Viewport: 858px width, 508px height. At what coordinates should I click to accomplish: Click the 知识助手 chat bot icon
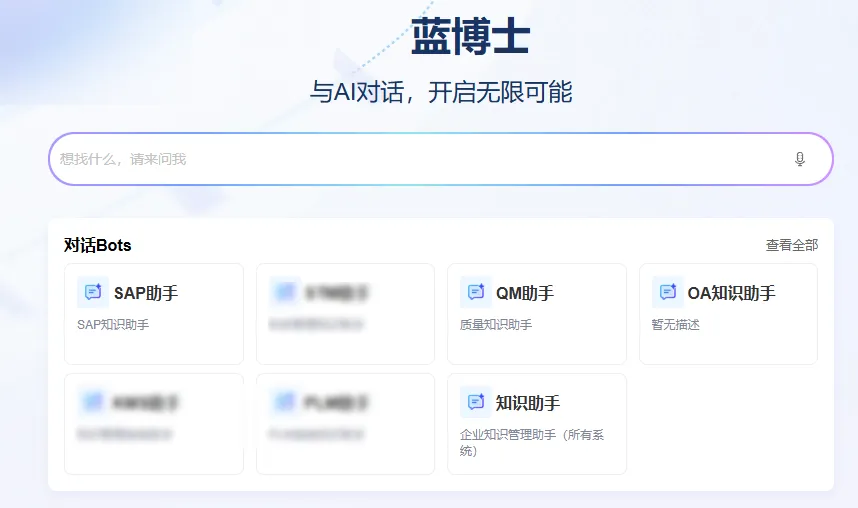coord(475,403)
